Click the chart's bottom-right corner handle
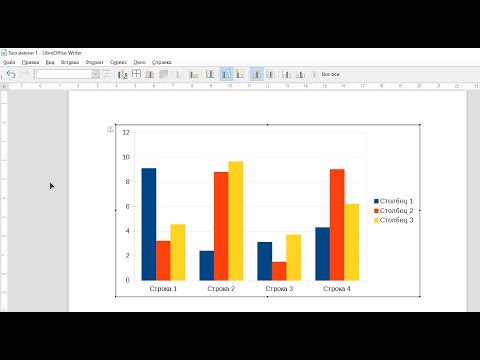 click(419, 296)
